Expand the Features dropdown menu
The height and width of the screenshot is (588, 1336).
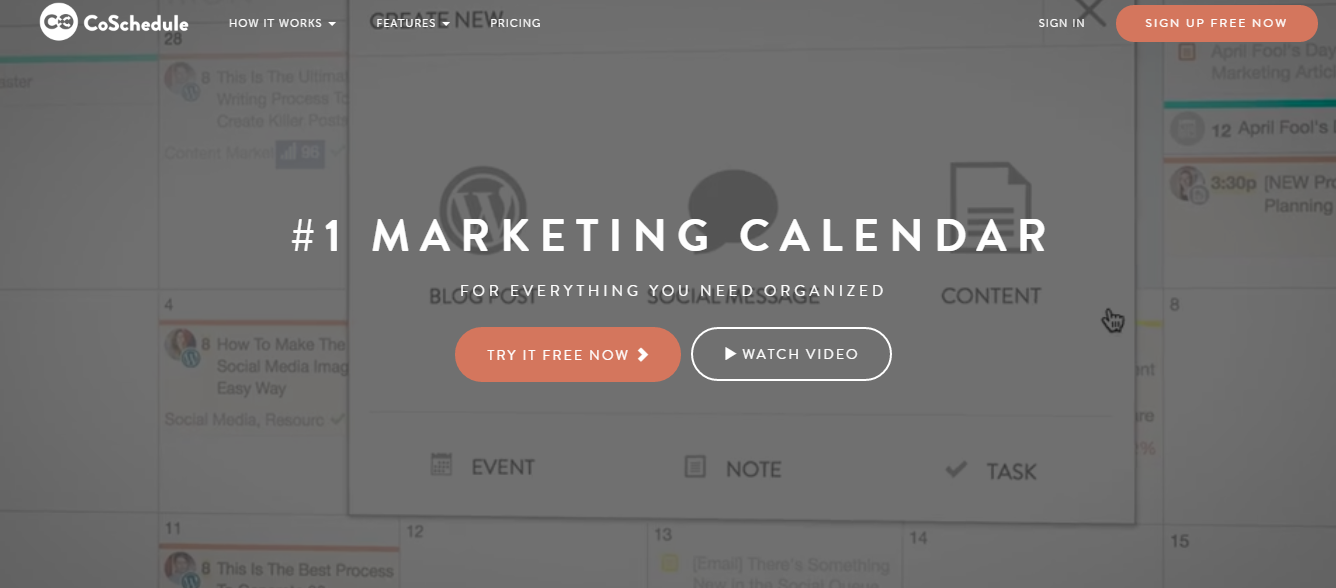coord(411,22)
